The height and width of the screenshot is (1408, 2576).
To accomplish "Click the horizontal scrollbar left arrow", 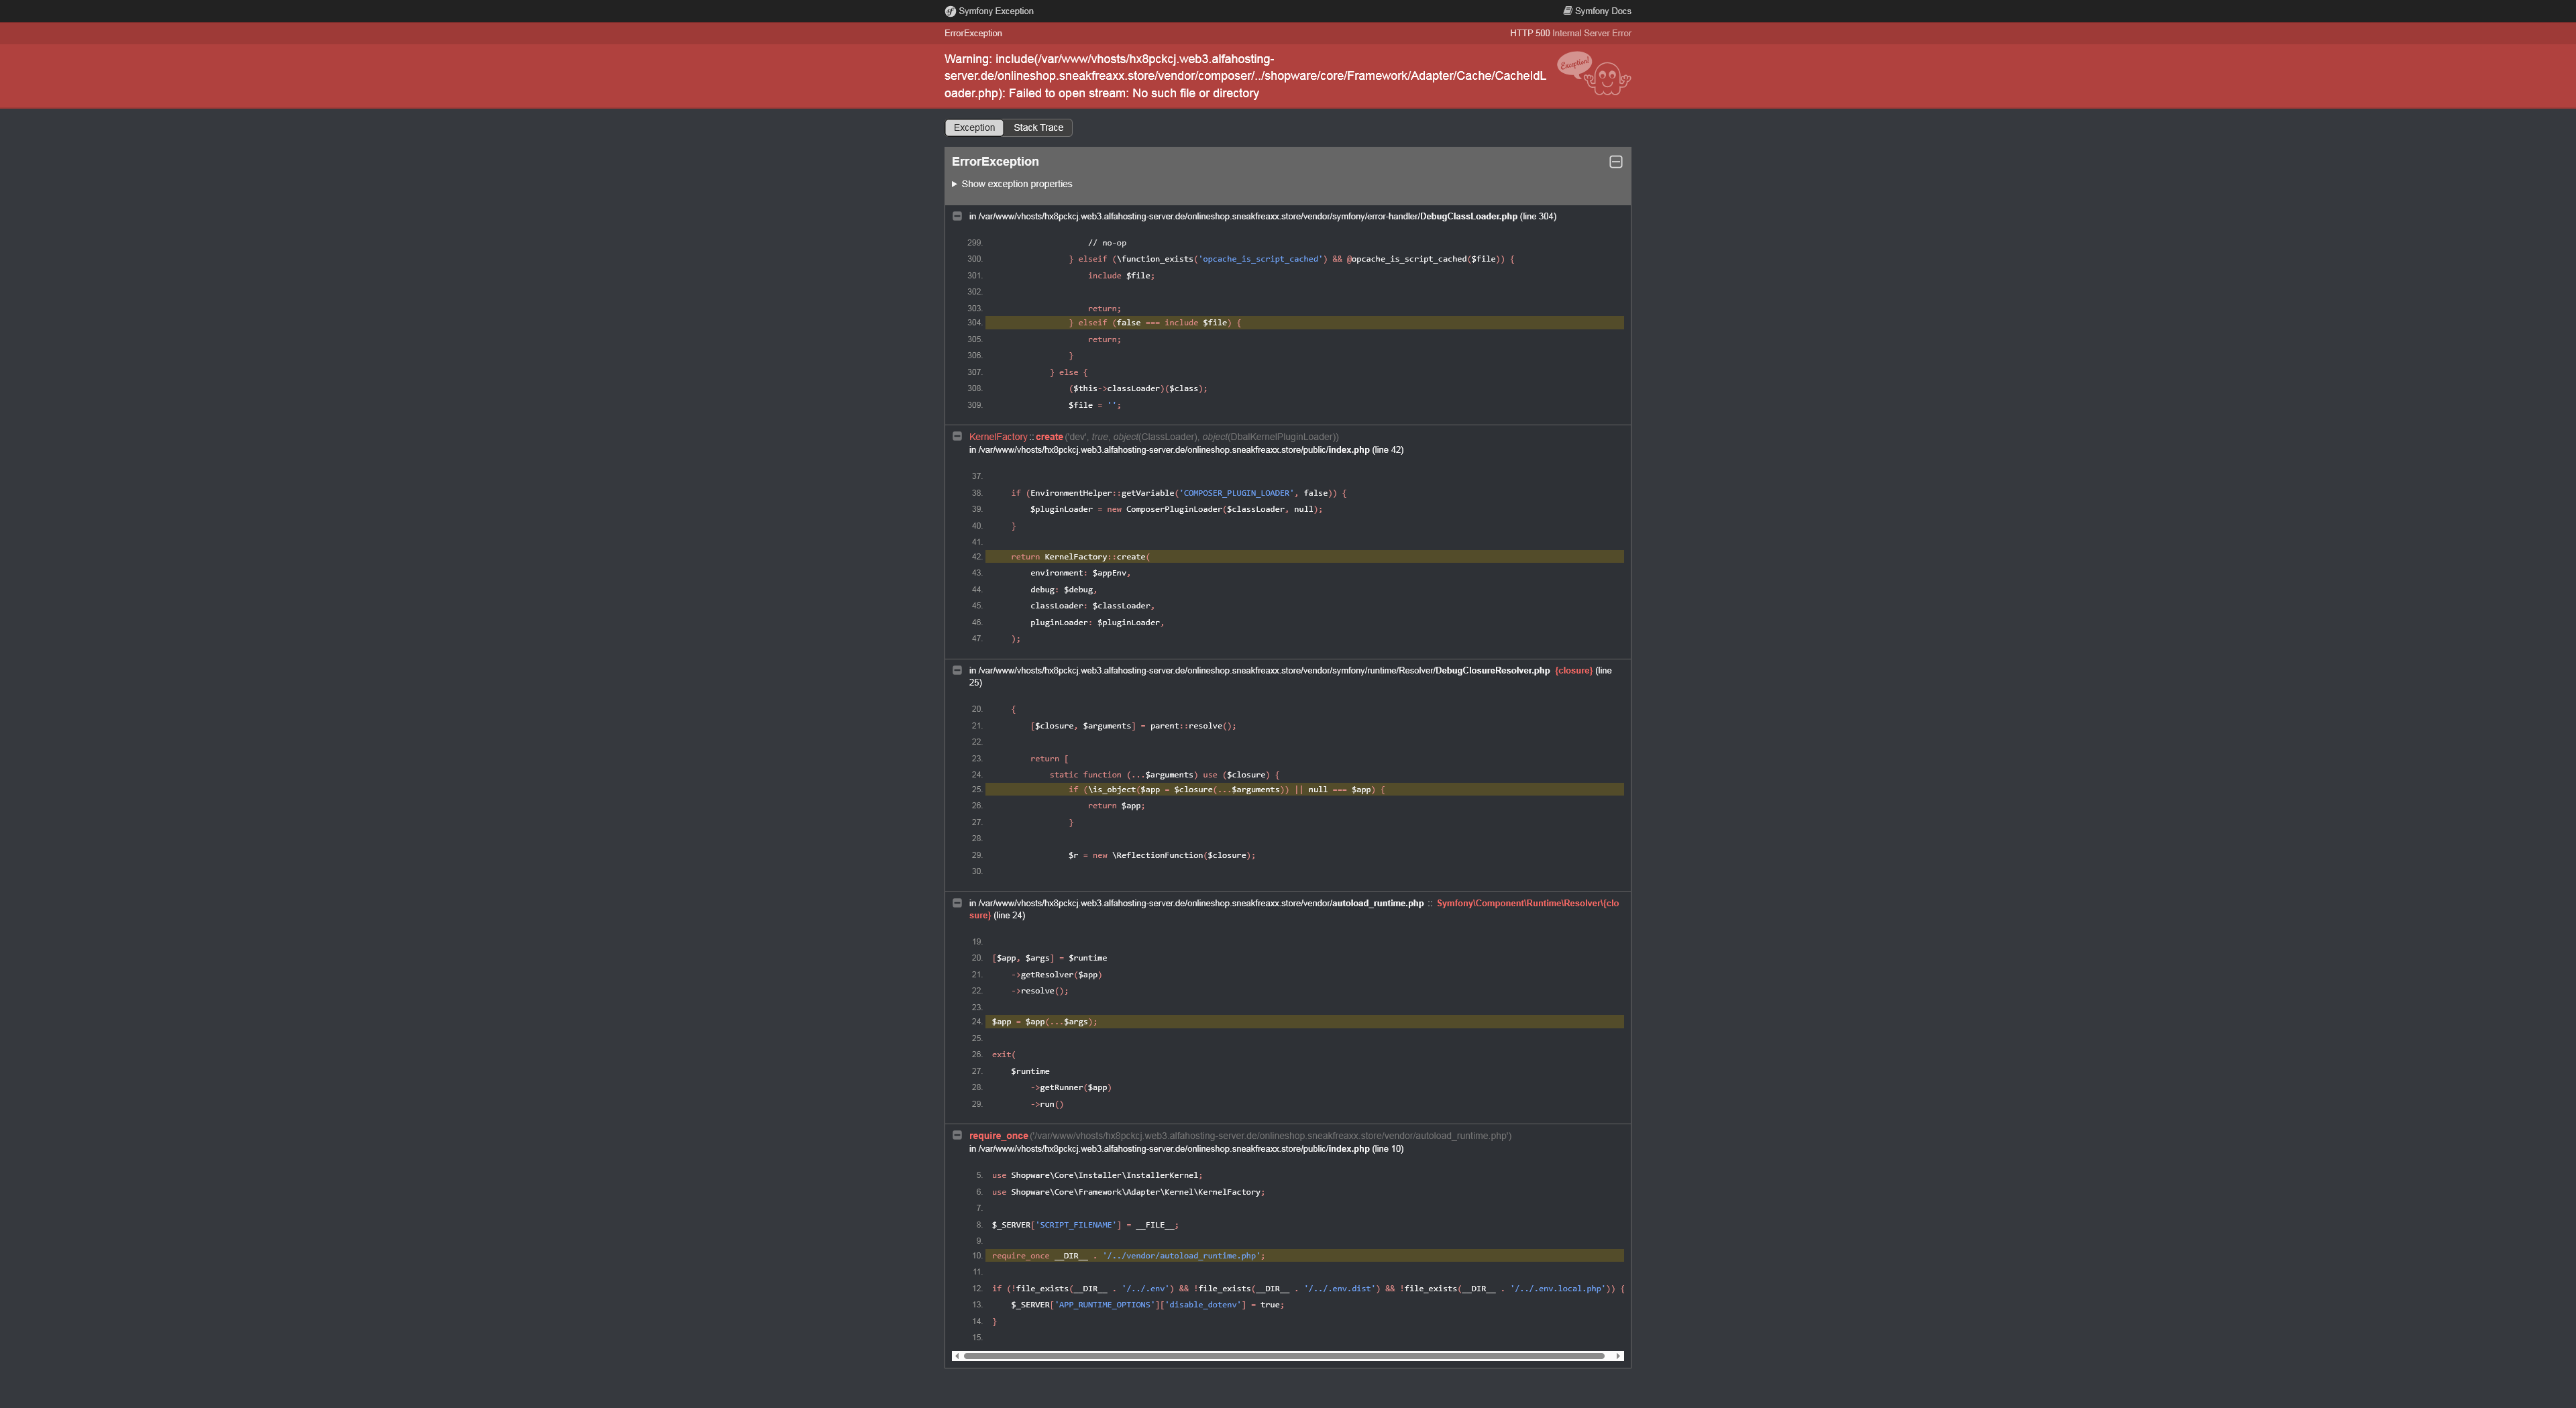I will pos(957,1356).
